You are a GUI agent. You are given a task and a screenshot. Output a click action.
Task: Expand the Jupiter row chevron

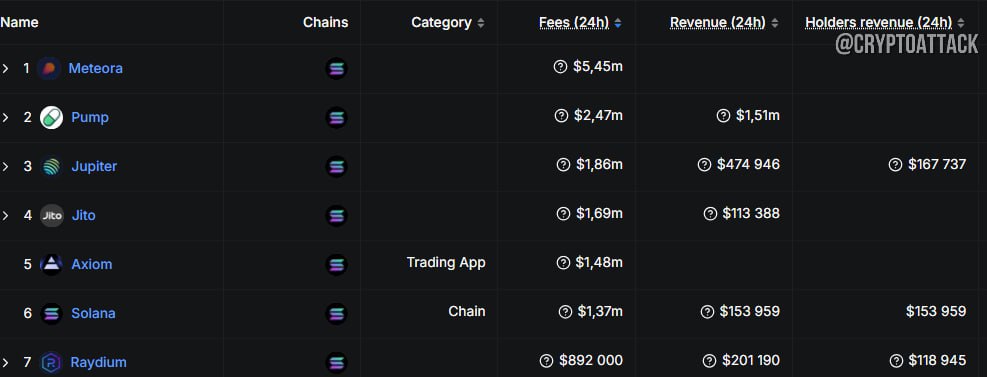click(6, 167)
